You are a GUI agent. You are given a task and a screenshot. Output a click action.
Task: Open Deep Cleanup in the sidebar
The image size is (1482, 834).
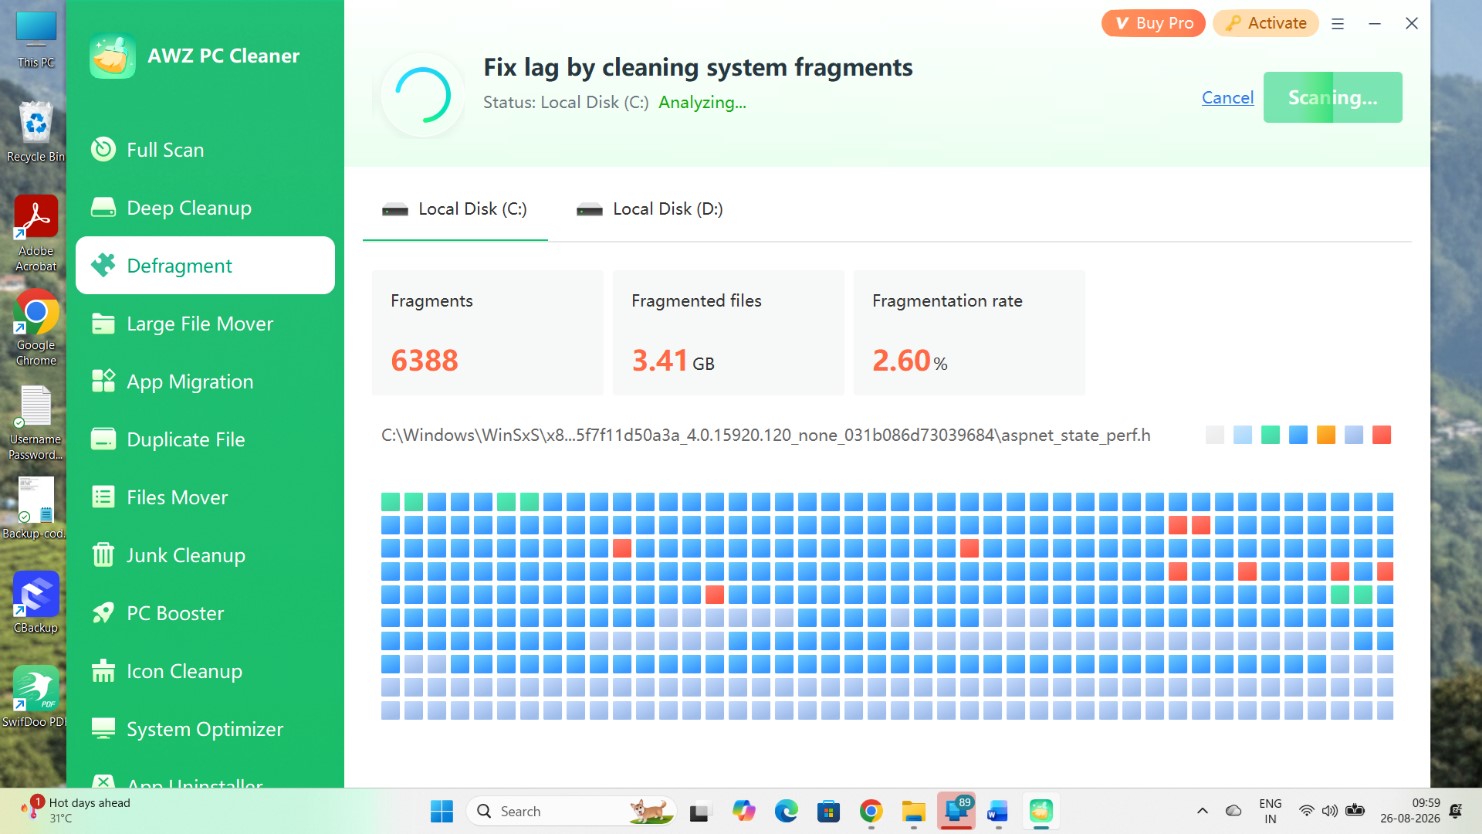(205, 208)
